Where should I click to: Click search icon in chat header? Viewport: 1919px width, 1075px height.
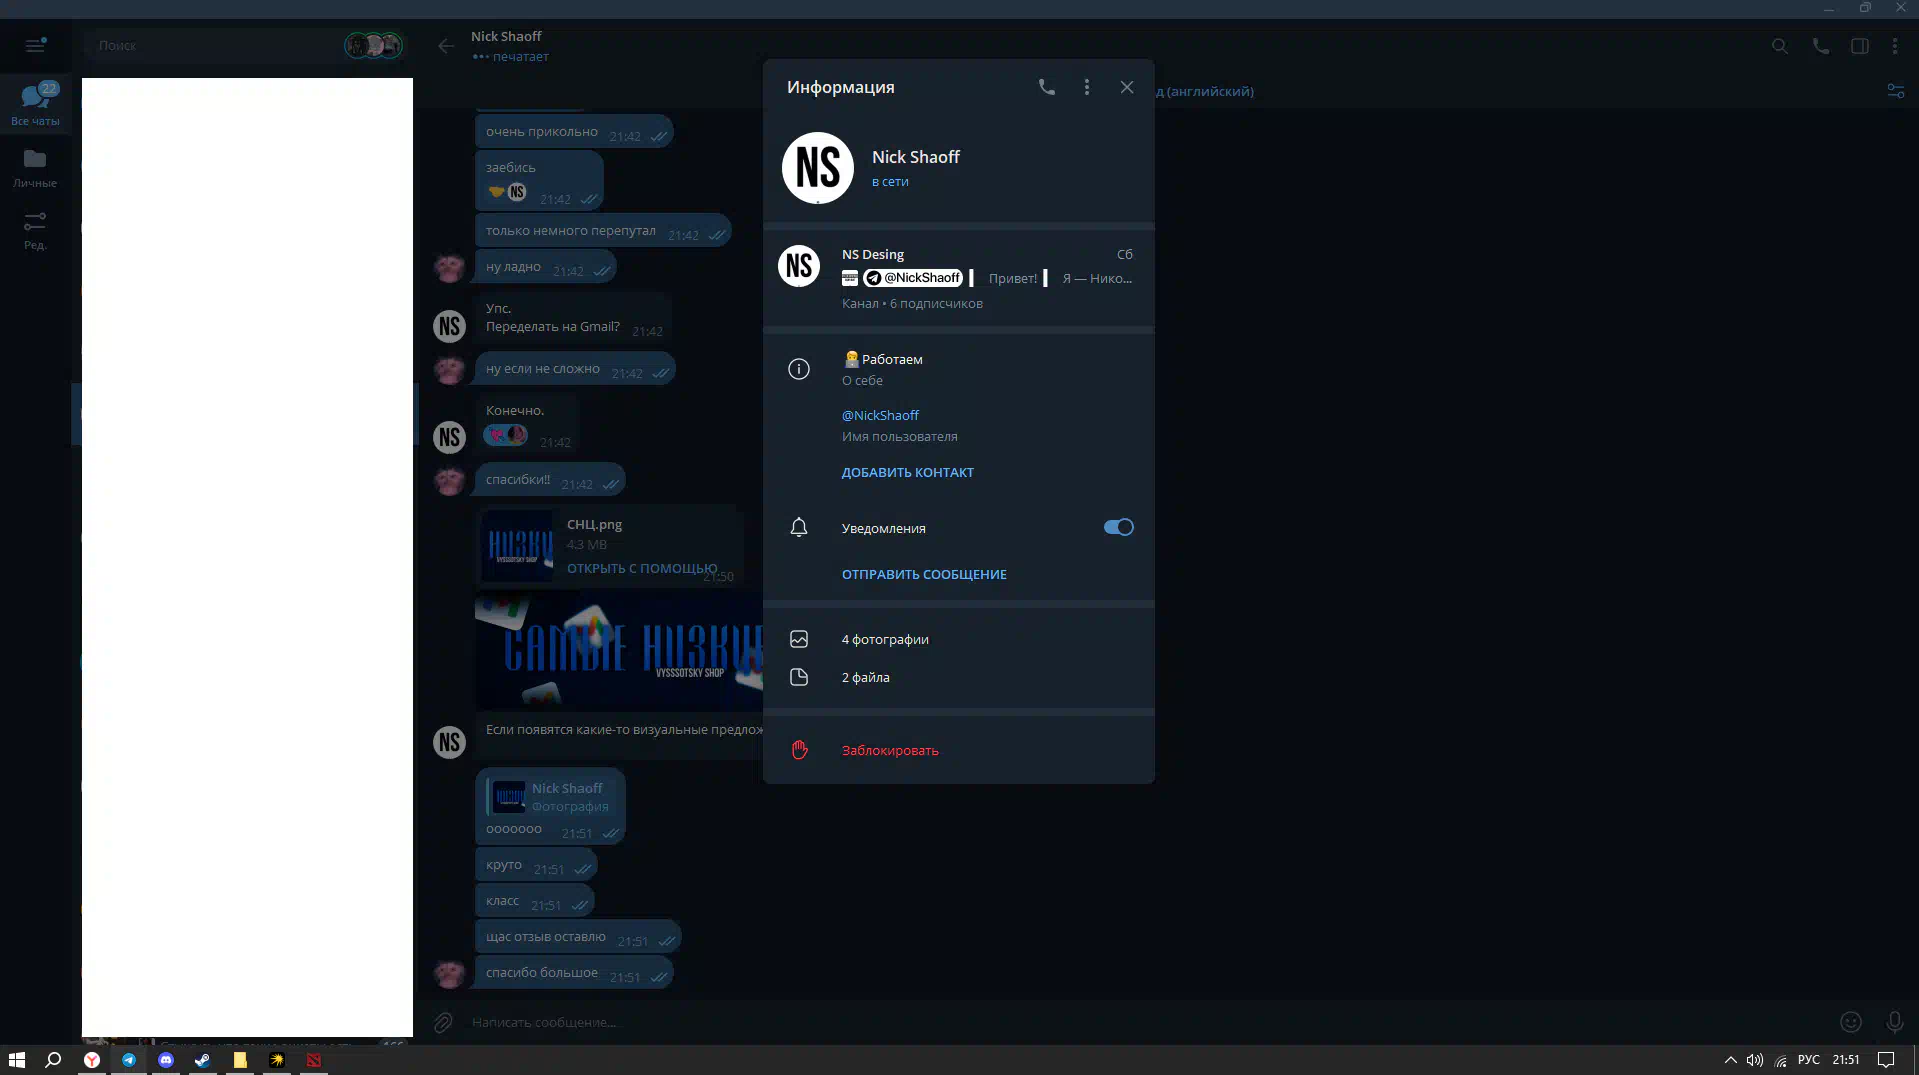point(1779,46)
